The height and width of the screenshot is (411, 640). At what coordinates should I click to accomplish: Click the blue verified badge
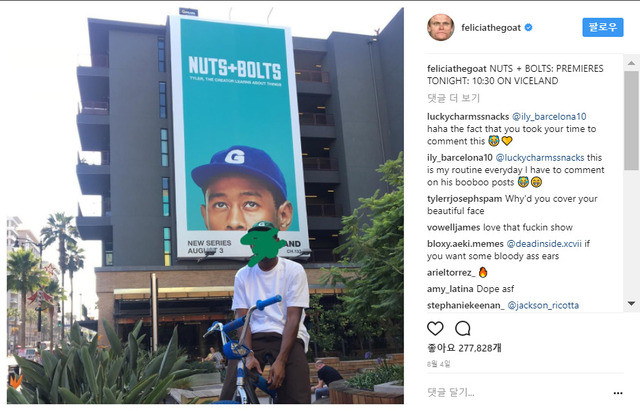[528, 28]
